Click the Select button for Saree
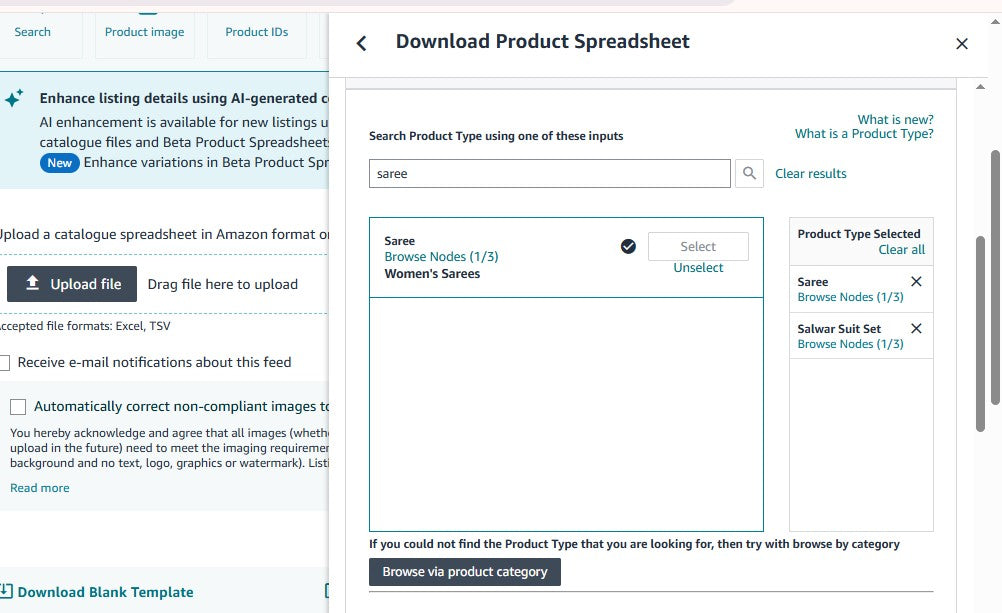 tap(698, 246)
